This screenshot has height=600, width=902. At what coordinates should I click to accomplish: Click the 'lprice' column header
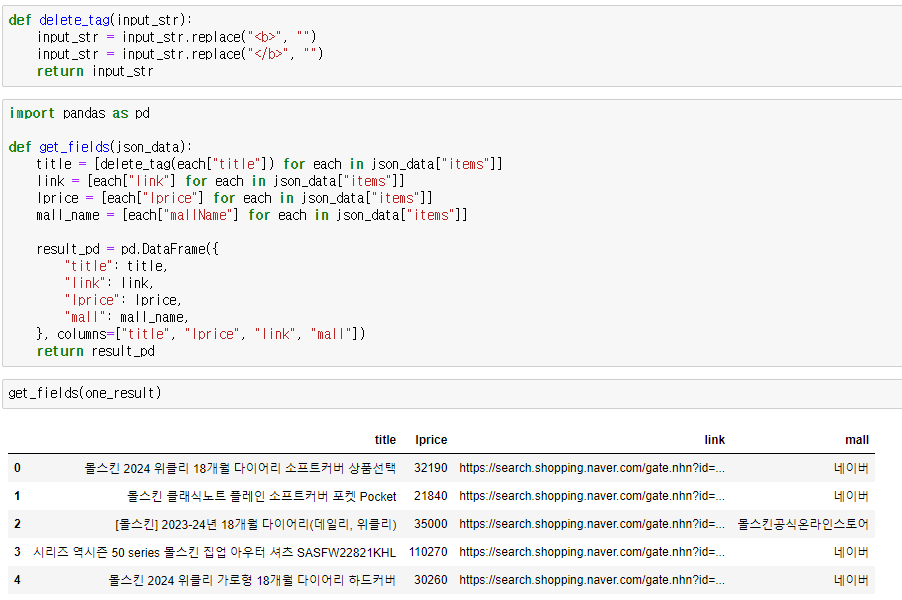[431, 440]
